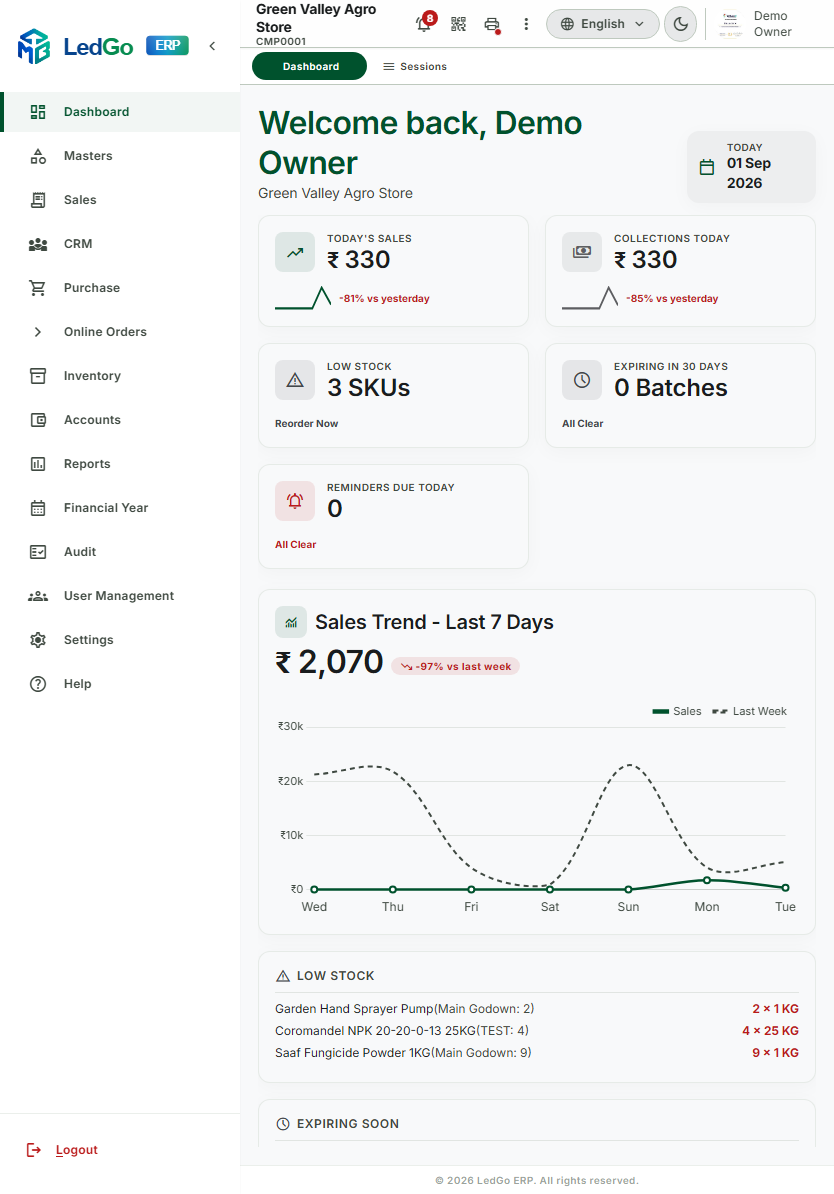Click Today's Sales trend icon
This screenshot has height=1194, width=834.
point(295,253)
